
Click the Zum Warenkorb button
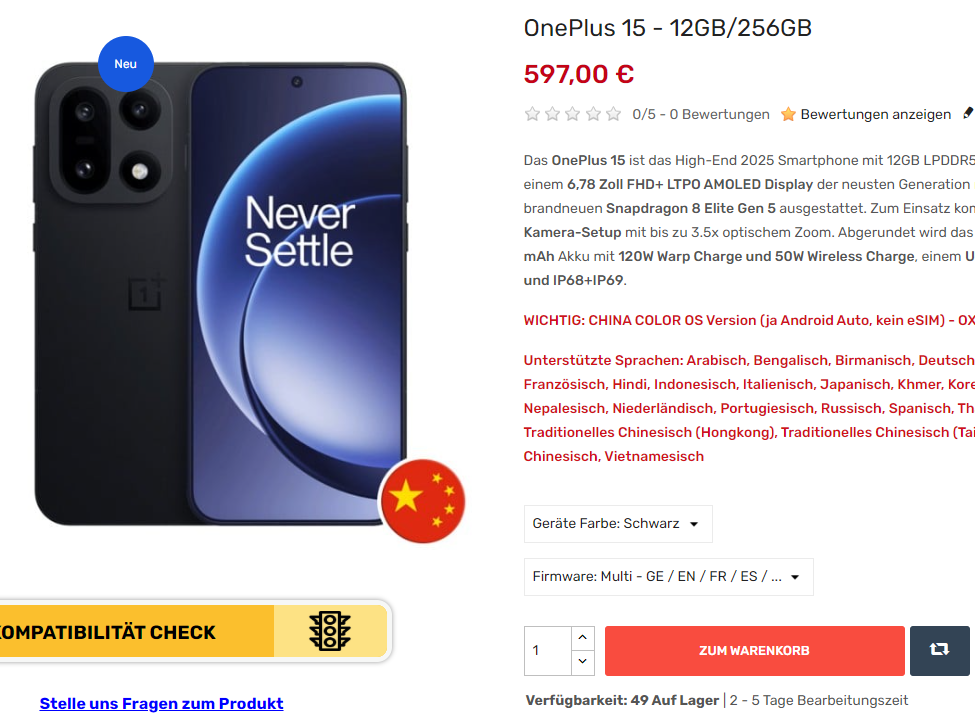(x=754, y=651)
